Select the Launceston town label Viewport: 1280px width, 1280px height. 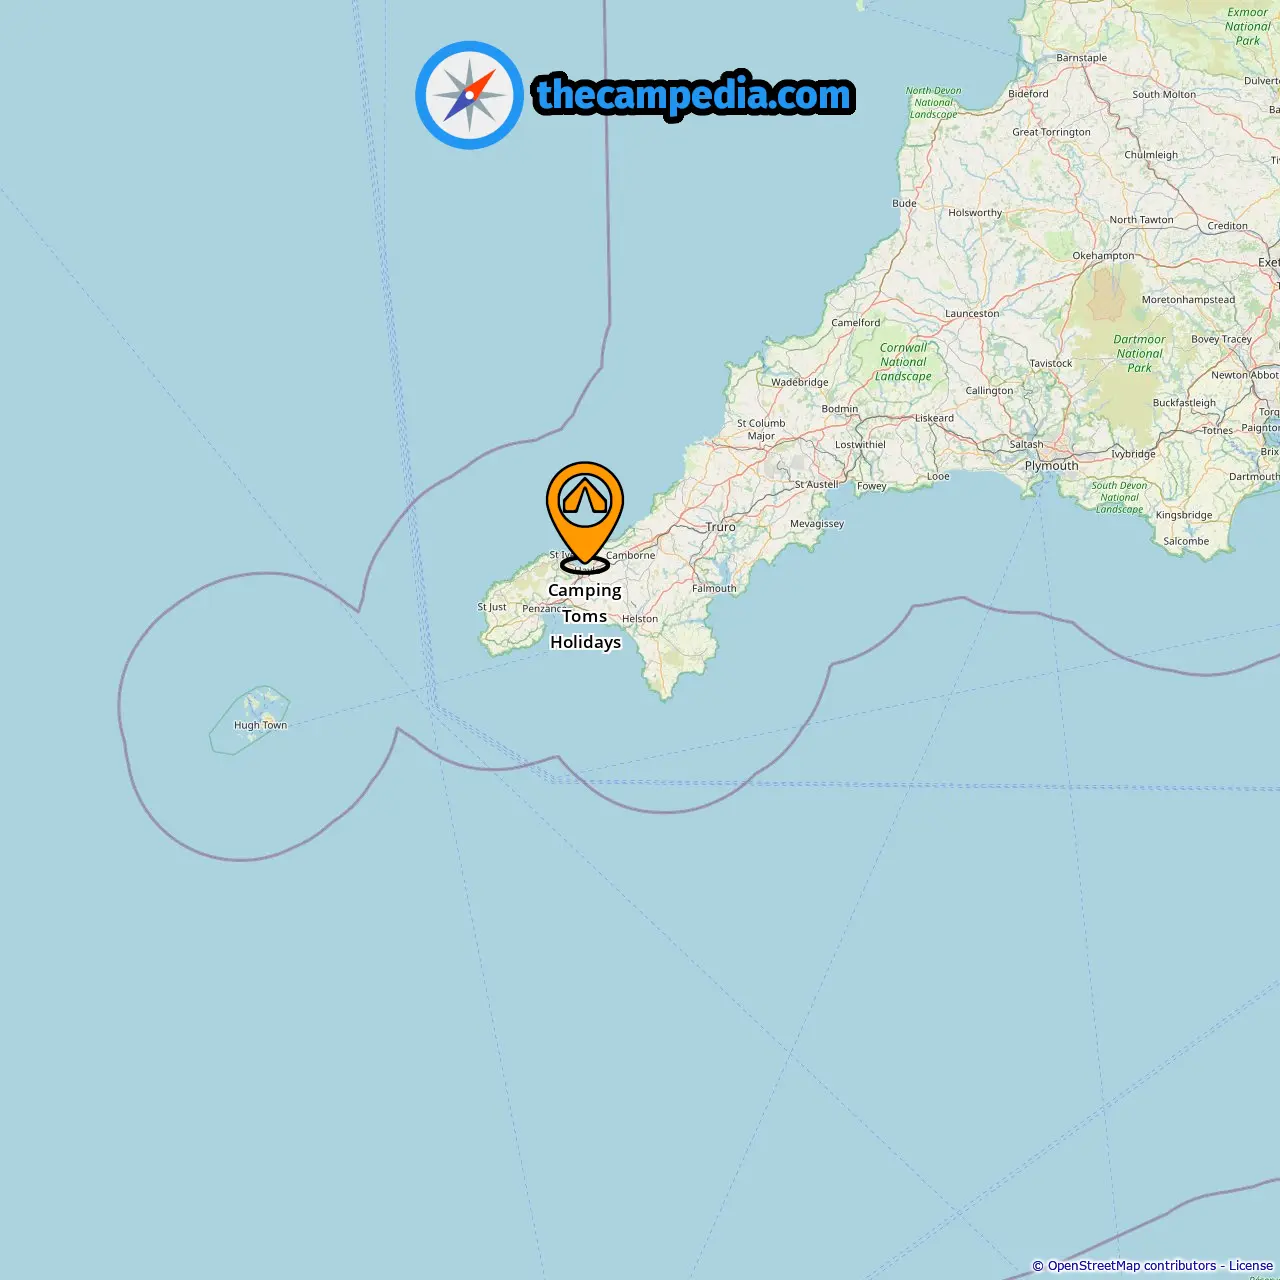[x=972, y=314]
